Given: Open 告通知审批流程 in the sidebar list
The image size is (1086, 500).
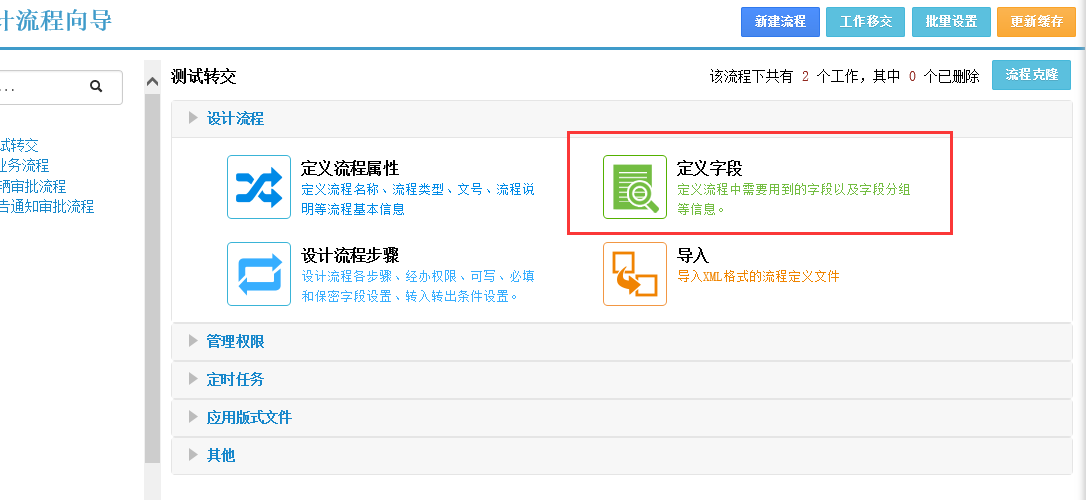Looking at the screenshot, I should pos(46,206).
